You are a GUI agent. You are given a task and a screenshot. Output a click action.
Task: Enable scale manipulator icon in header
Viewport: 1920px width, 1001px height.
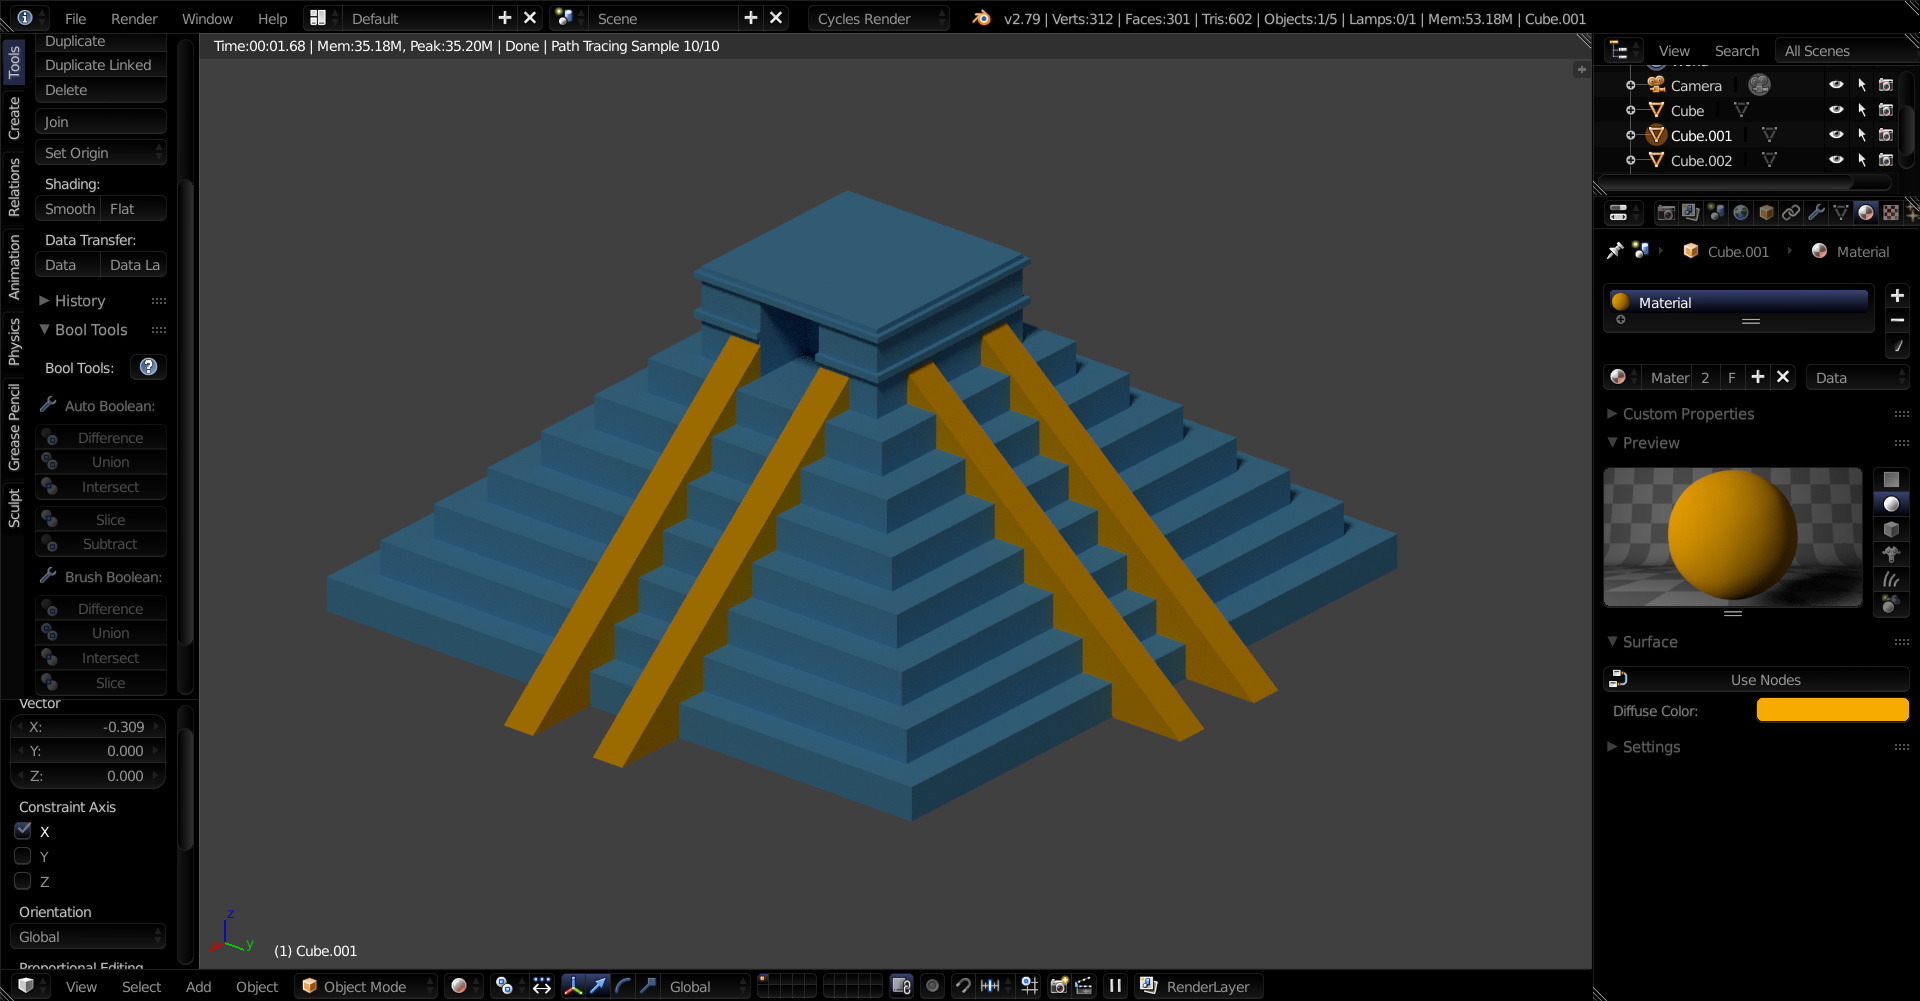tap(648, 986)
